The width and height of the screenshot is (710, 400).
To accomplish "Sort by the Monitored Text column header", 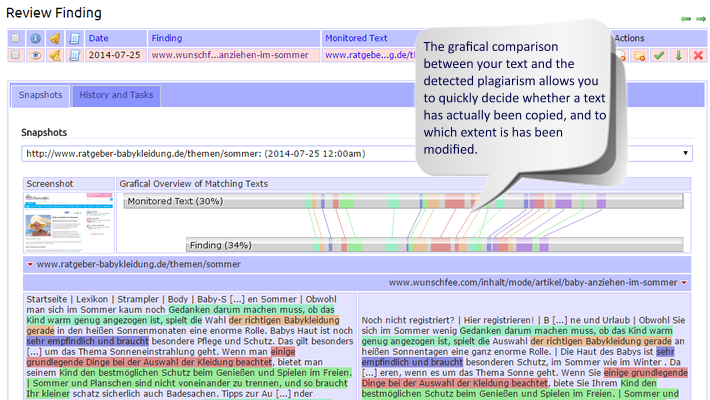I will (x=356, y=39).
